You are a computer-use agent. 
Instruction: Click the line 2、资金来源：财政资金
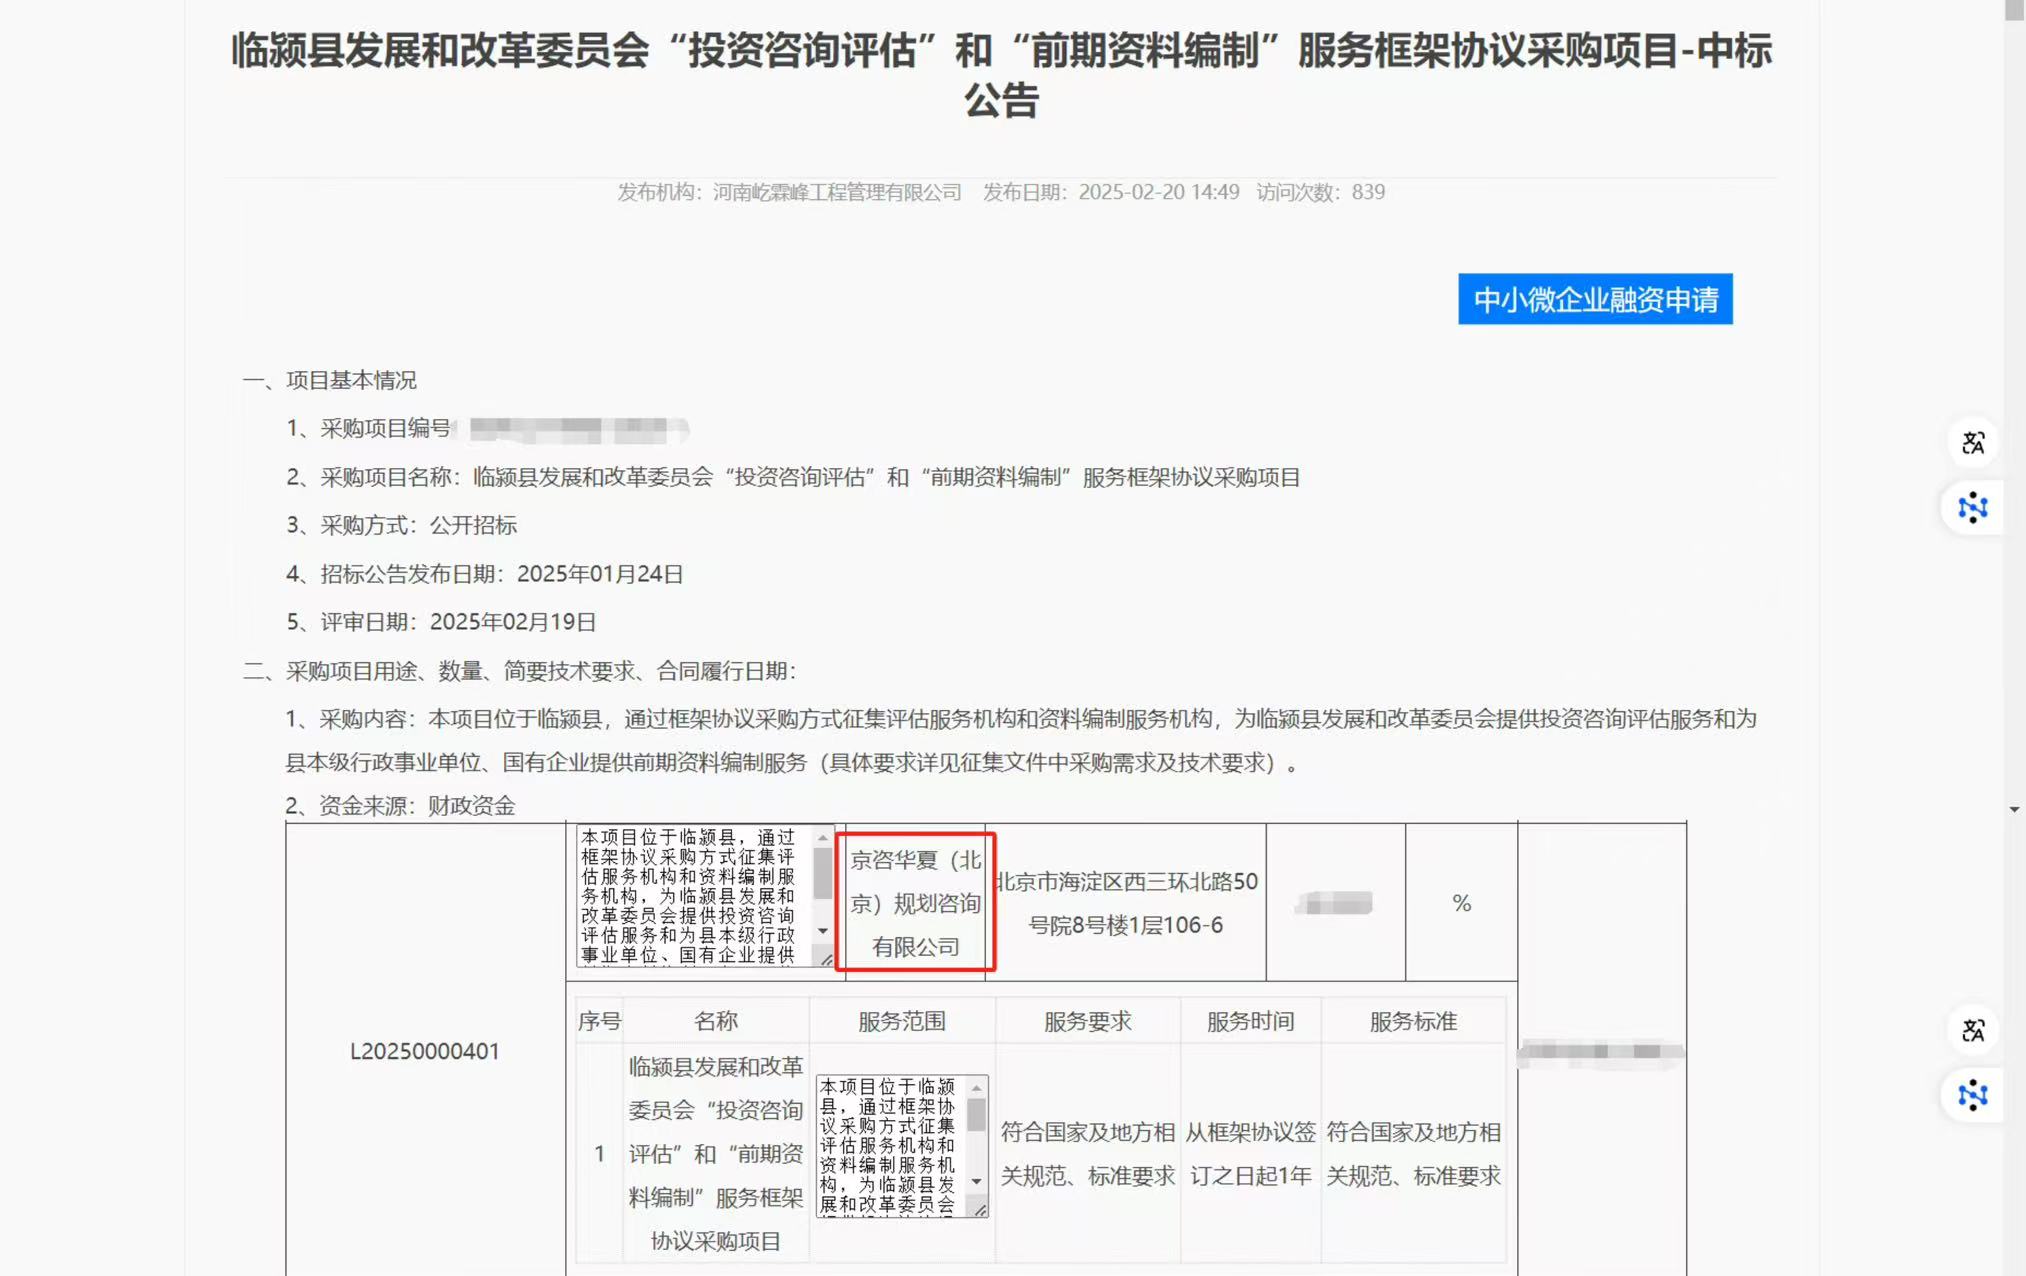click(x=400, y=806)
